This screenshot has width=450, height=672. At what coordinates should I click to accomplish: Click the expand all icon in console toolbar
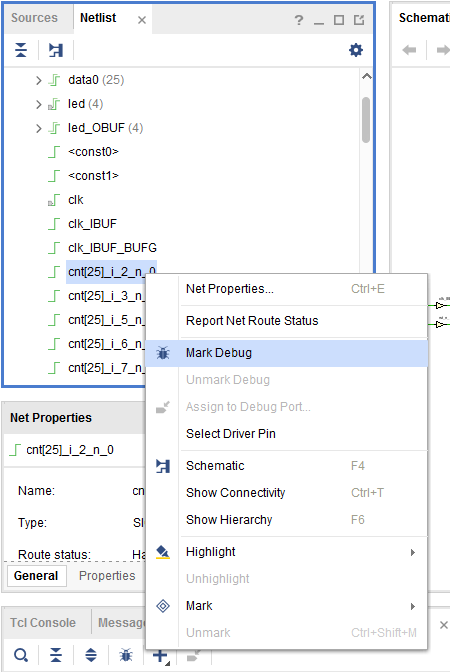91,655
